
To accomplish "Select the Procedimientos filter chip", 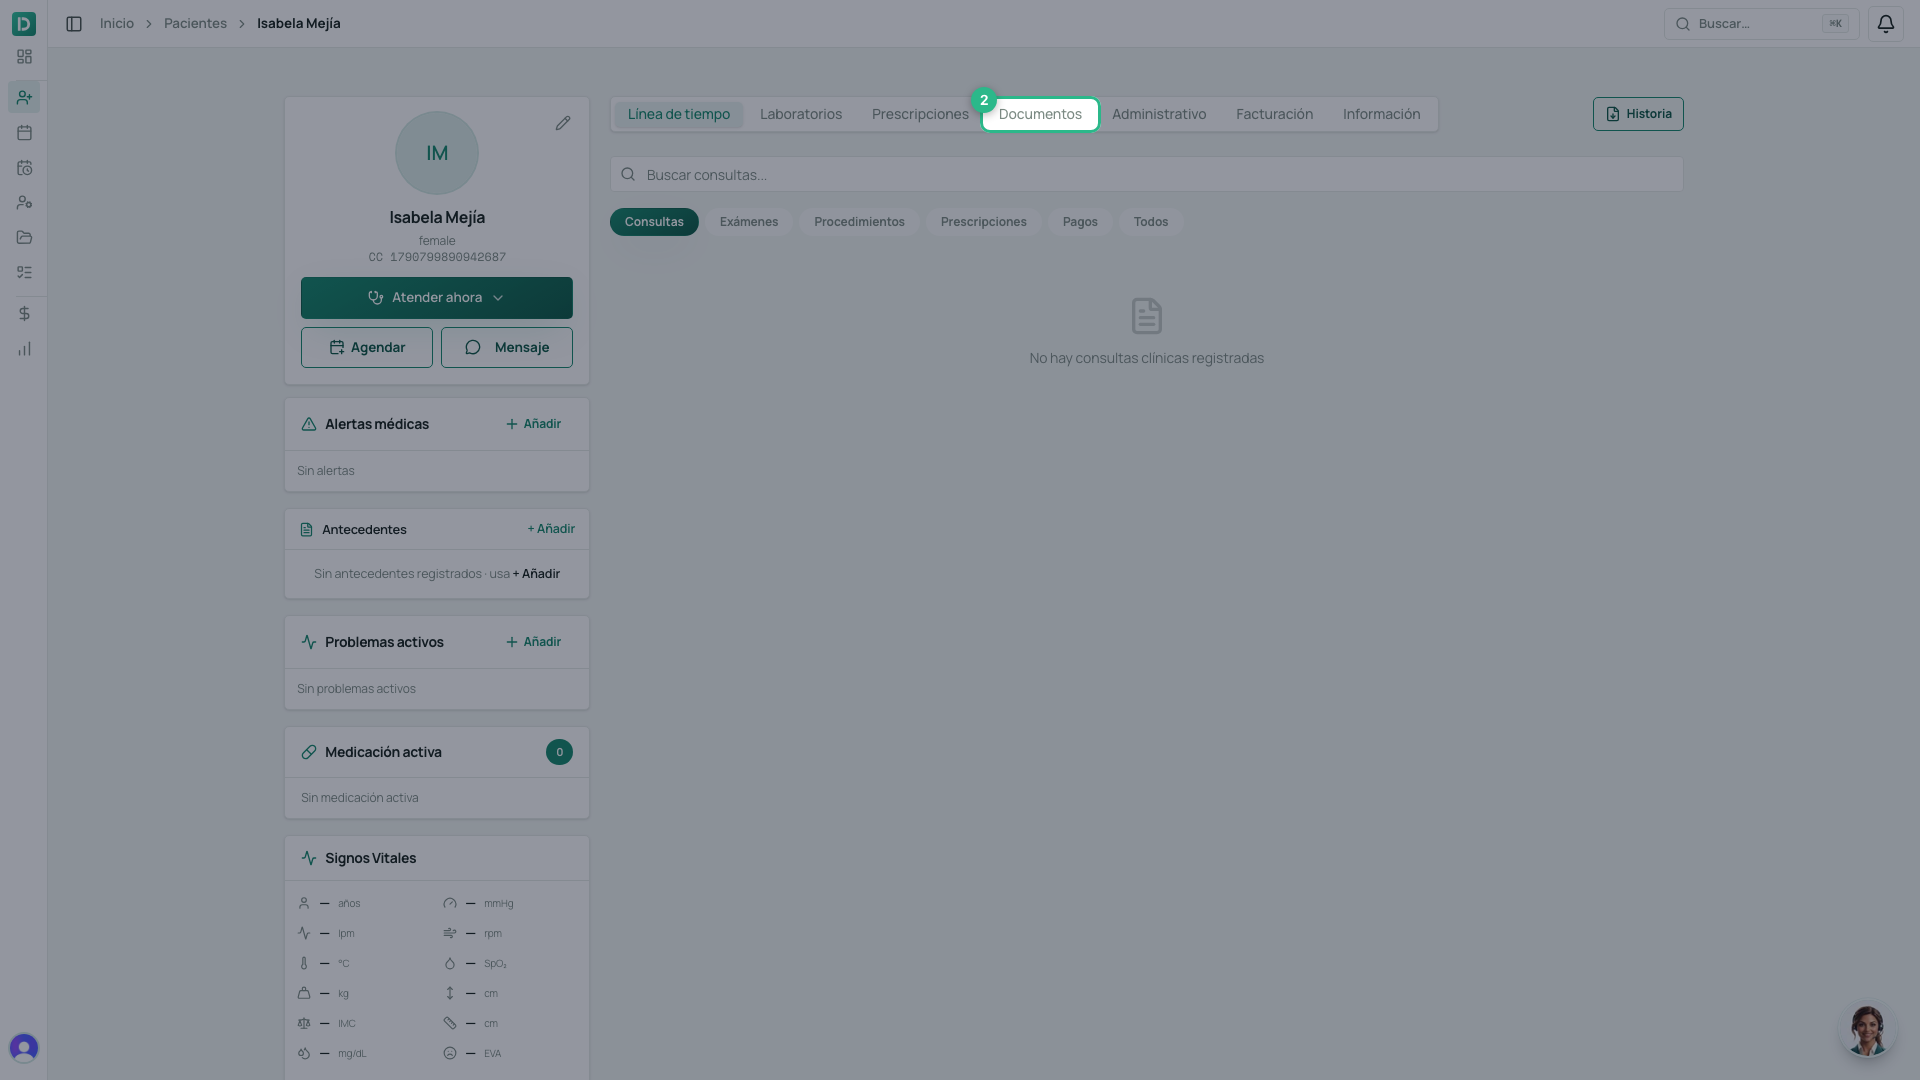I will 859,222.
